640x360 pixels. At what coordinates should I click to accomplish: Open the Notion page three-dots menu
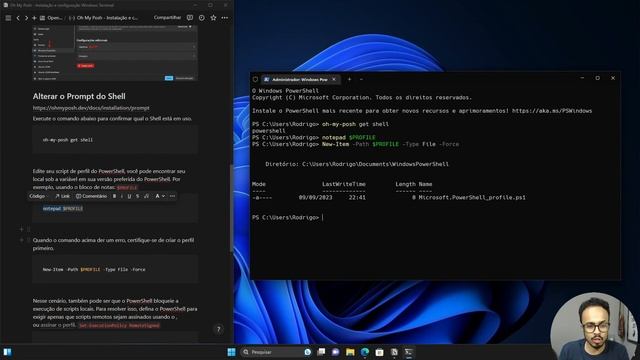click(225, 18)
